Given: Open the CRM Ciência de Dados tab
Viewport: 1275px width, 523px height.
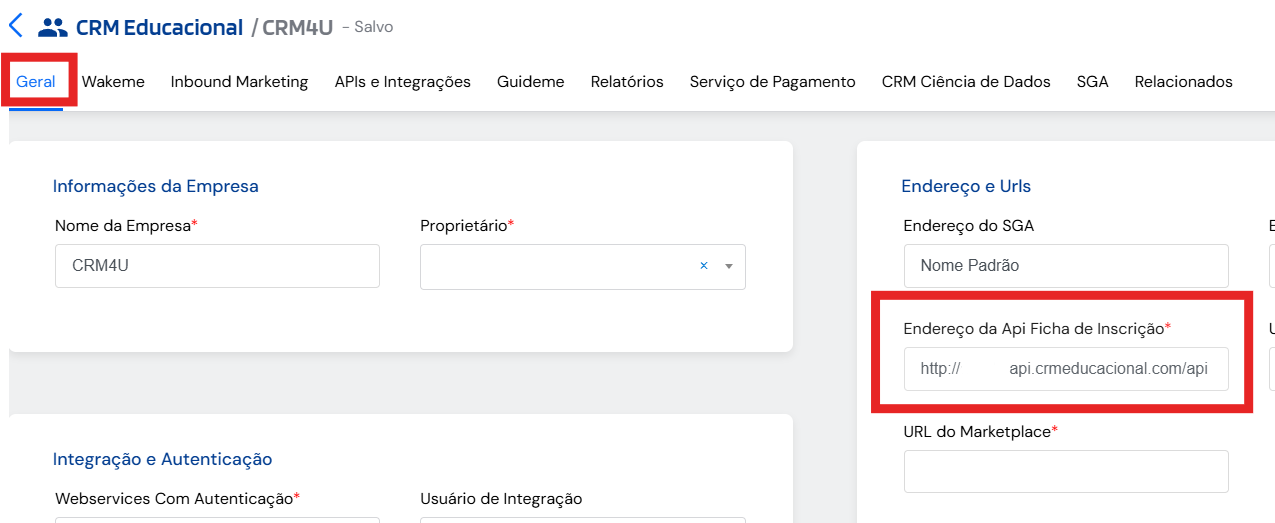Looking at the screenshot, I should (966, 82).
